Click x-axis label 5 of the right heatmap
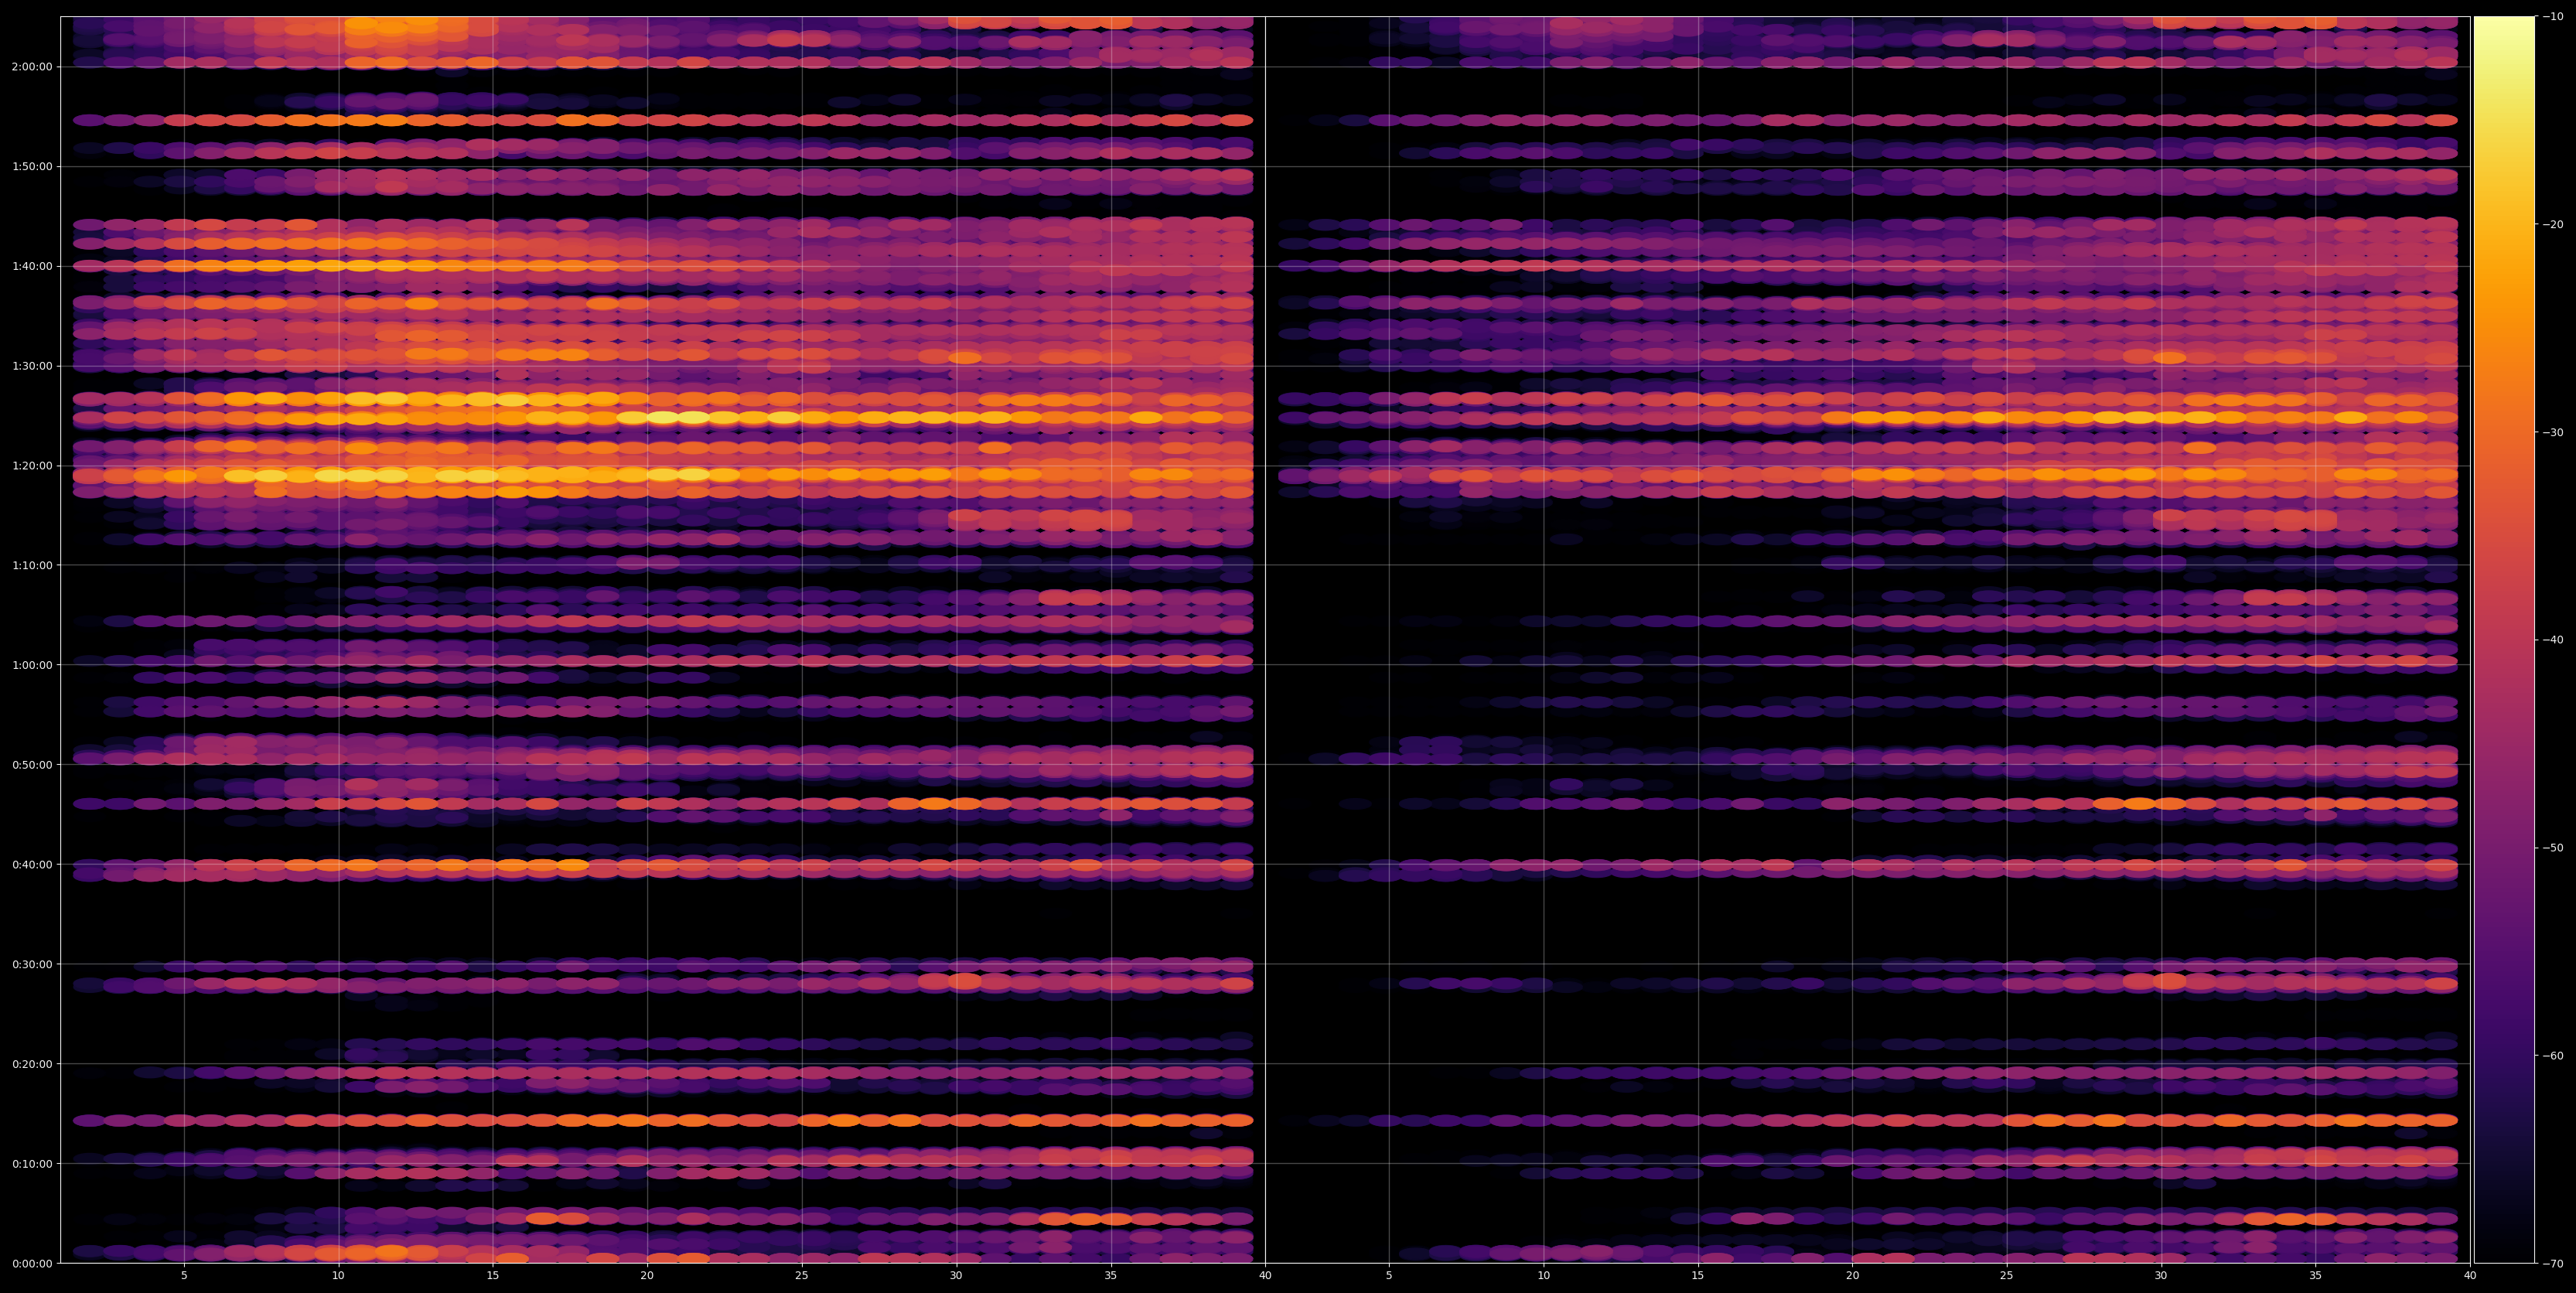Screen dimensions: 2576x1293 (x=1389, y=1276)
